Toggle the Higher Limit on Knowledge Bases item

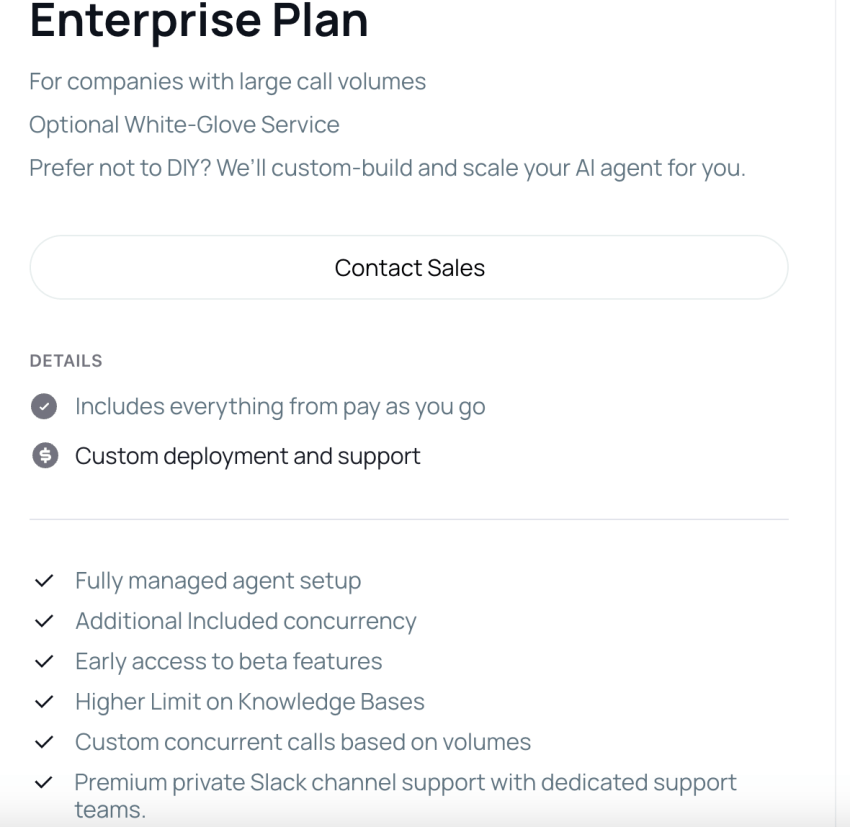[249, 701]
